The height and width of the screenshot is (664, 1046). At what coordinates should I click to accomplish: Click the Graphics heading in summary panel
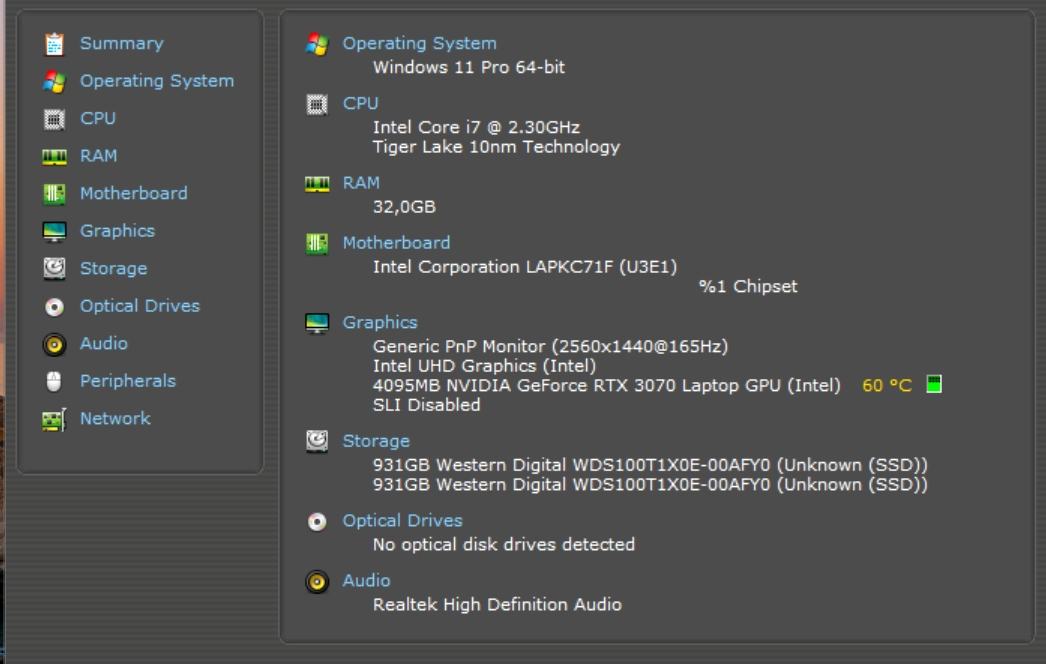(x=379, y=322)
